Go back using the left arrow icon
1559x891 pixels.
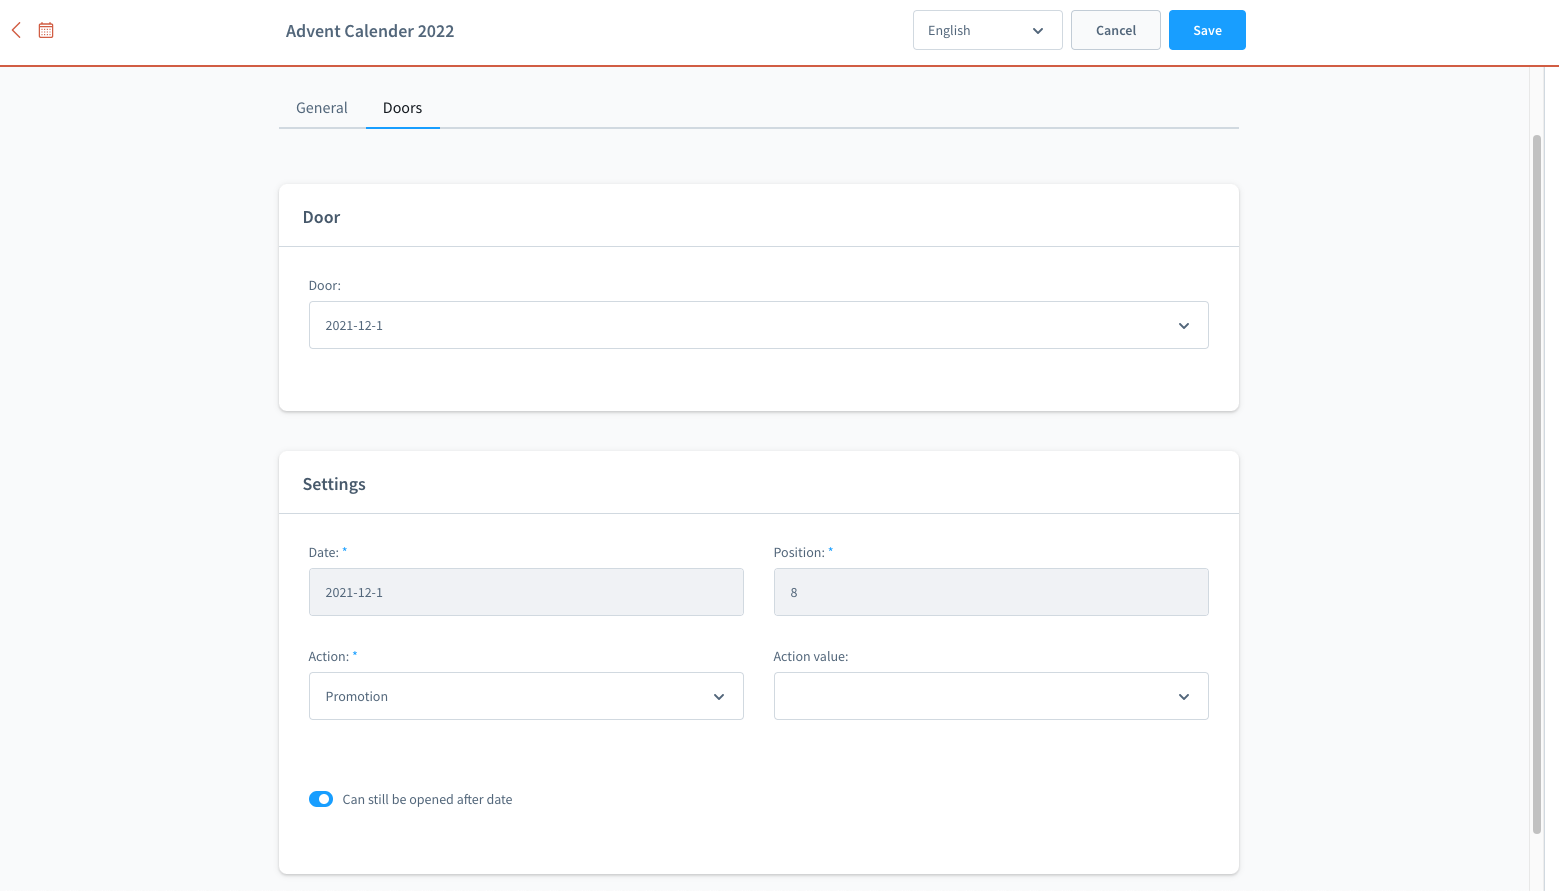16,30
